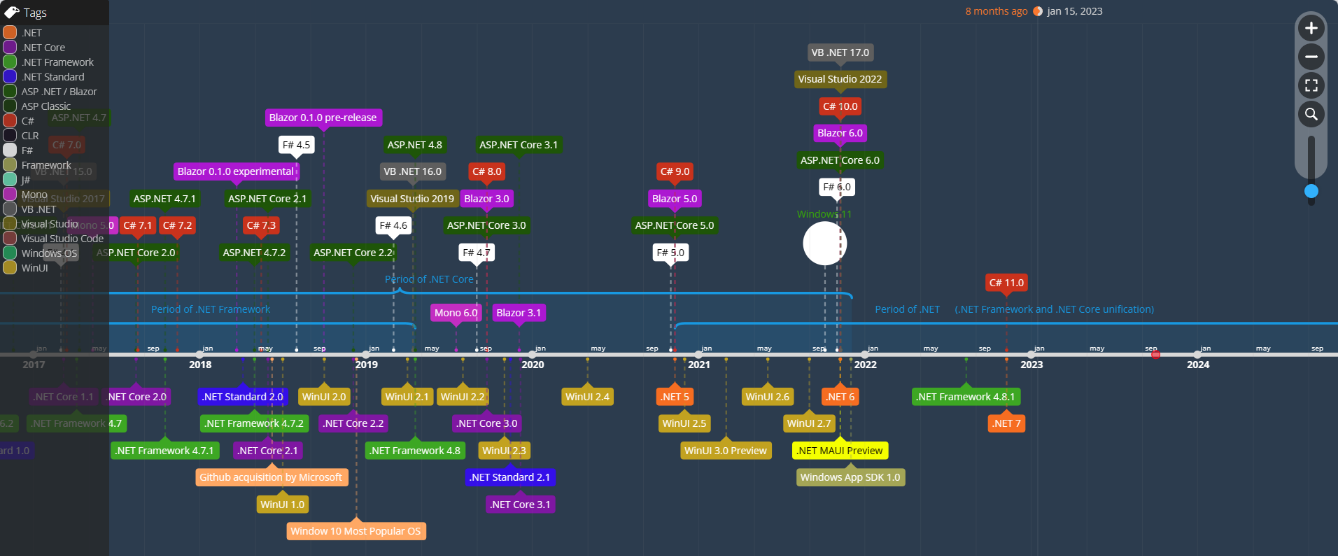1338x556 pixels.
Task: Select the Blazor 6.0 event
Action: pyautogui.click(x=840, y=133)
